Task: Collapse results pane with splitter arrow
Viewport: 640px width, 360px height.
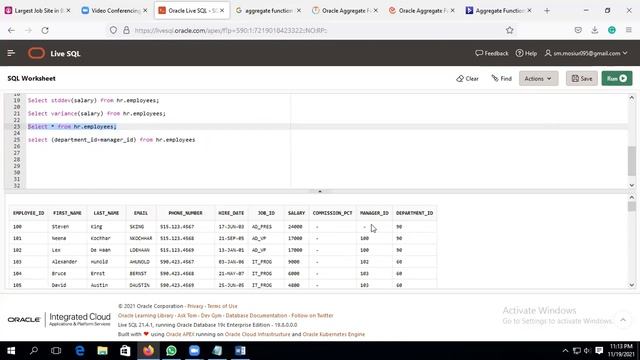Action: pyautogui.click(x=320, y=191)
